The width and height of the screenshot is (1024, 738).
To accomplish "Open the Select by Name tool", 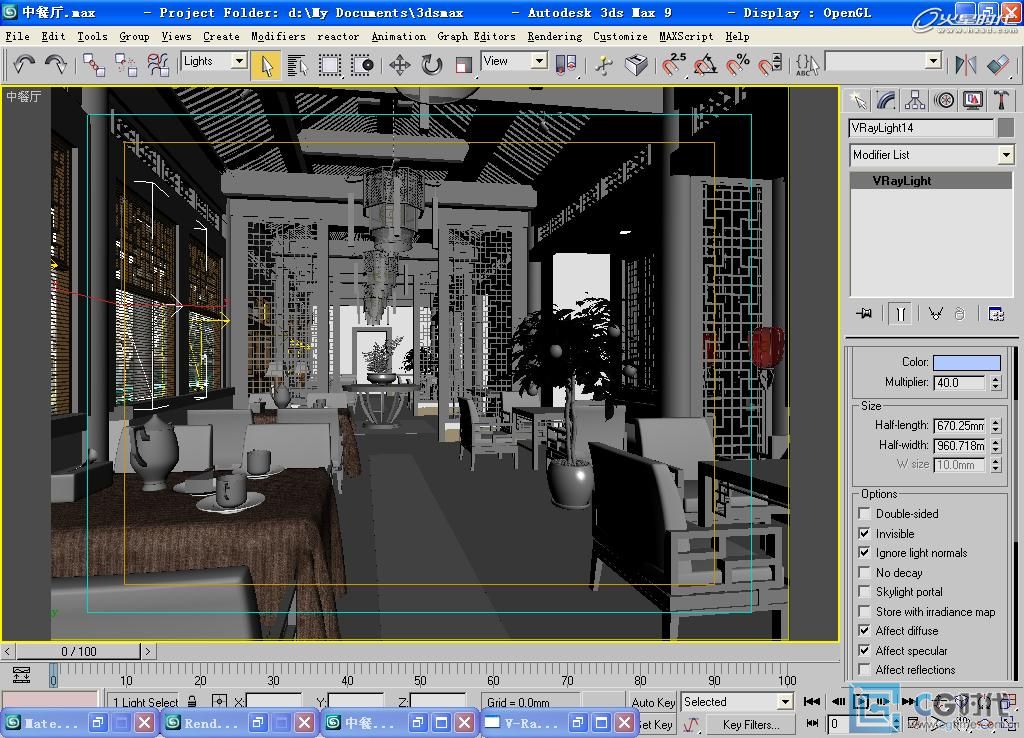I will point(298,65).
